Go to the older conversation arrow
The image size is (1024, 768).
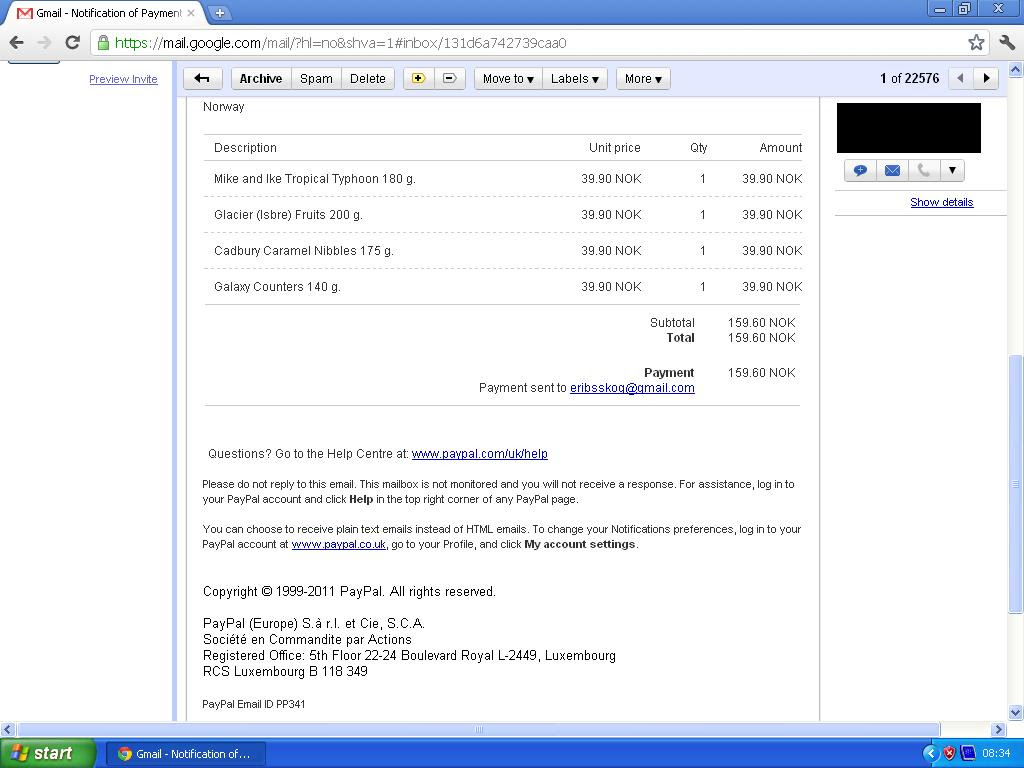tap(986, 78)
